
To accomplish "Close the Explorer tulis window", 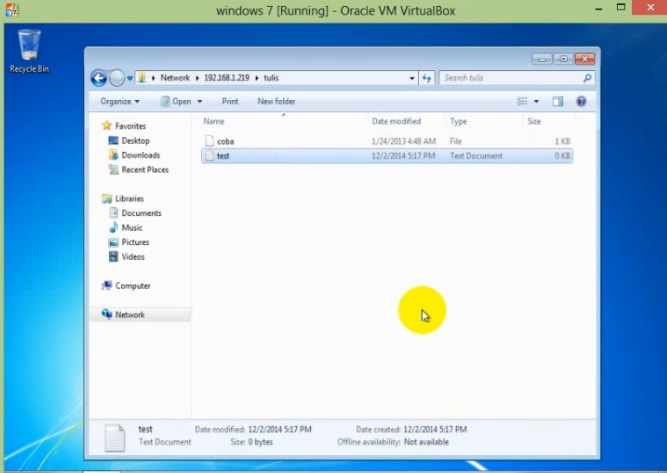I will tap(585, 59).
